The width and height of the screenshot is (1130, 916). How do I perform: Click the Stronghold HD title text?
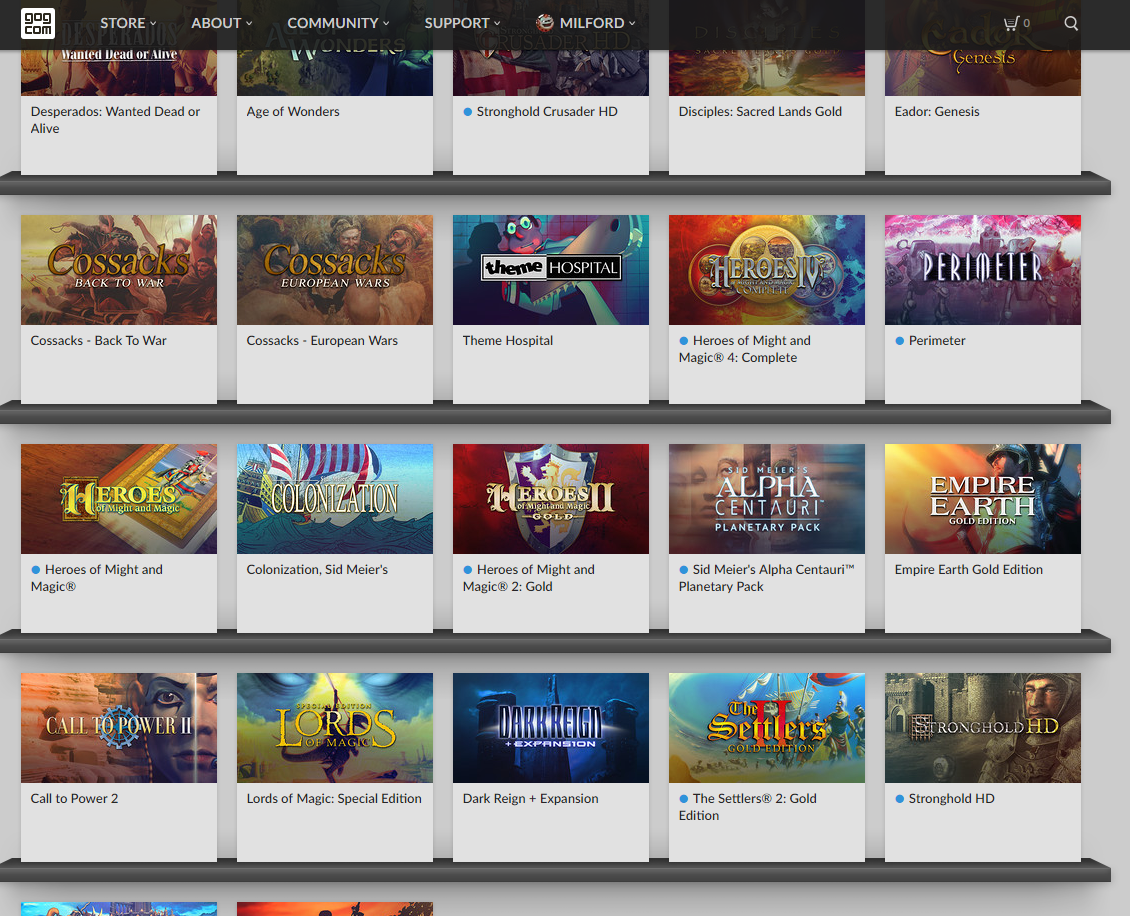951,799
